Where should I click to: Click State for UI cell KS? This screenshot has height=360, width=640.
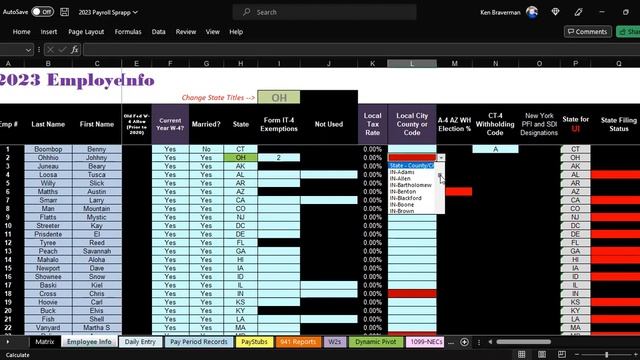click(x=575, y=302)
